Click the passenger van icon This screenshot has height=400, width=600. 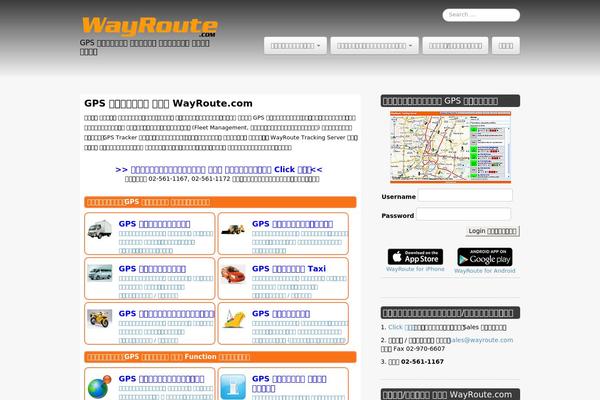(99, 273)
